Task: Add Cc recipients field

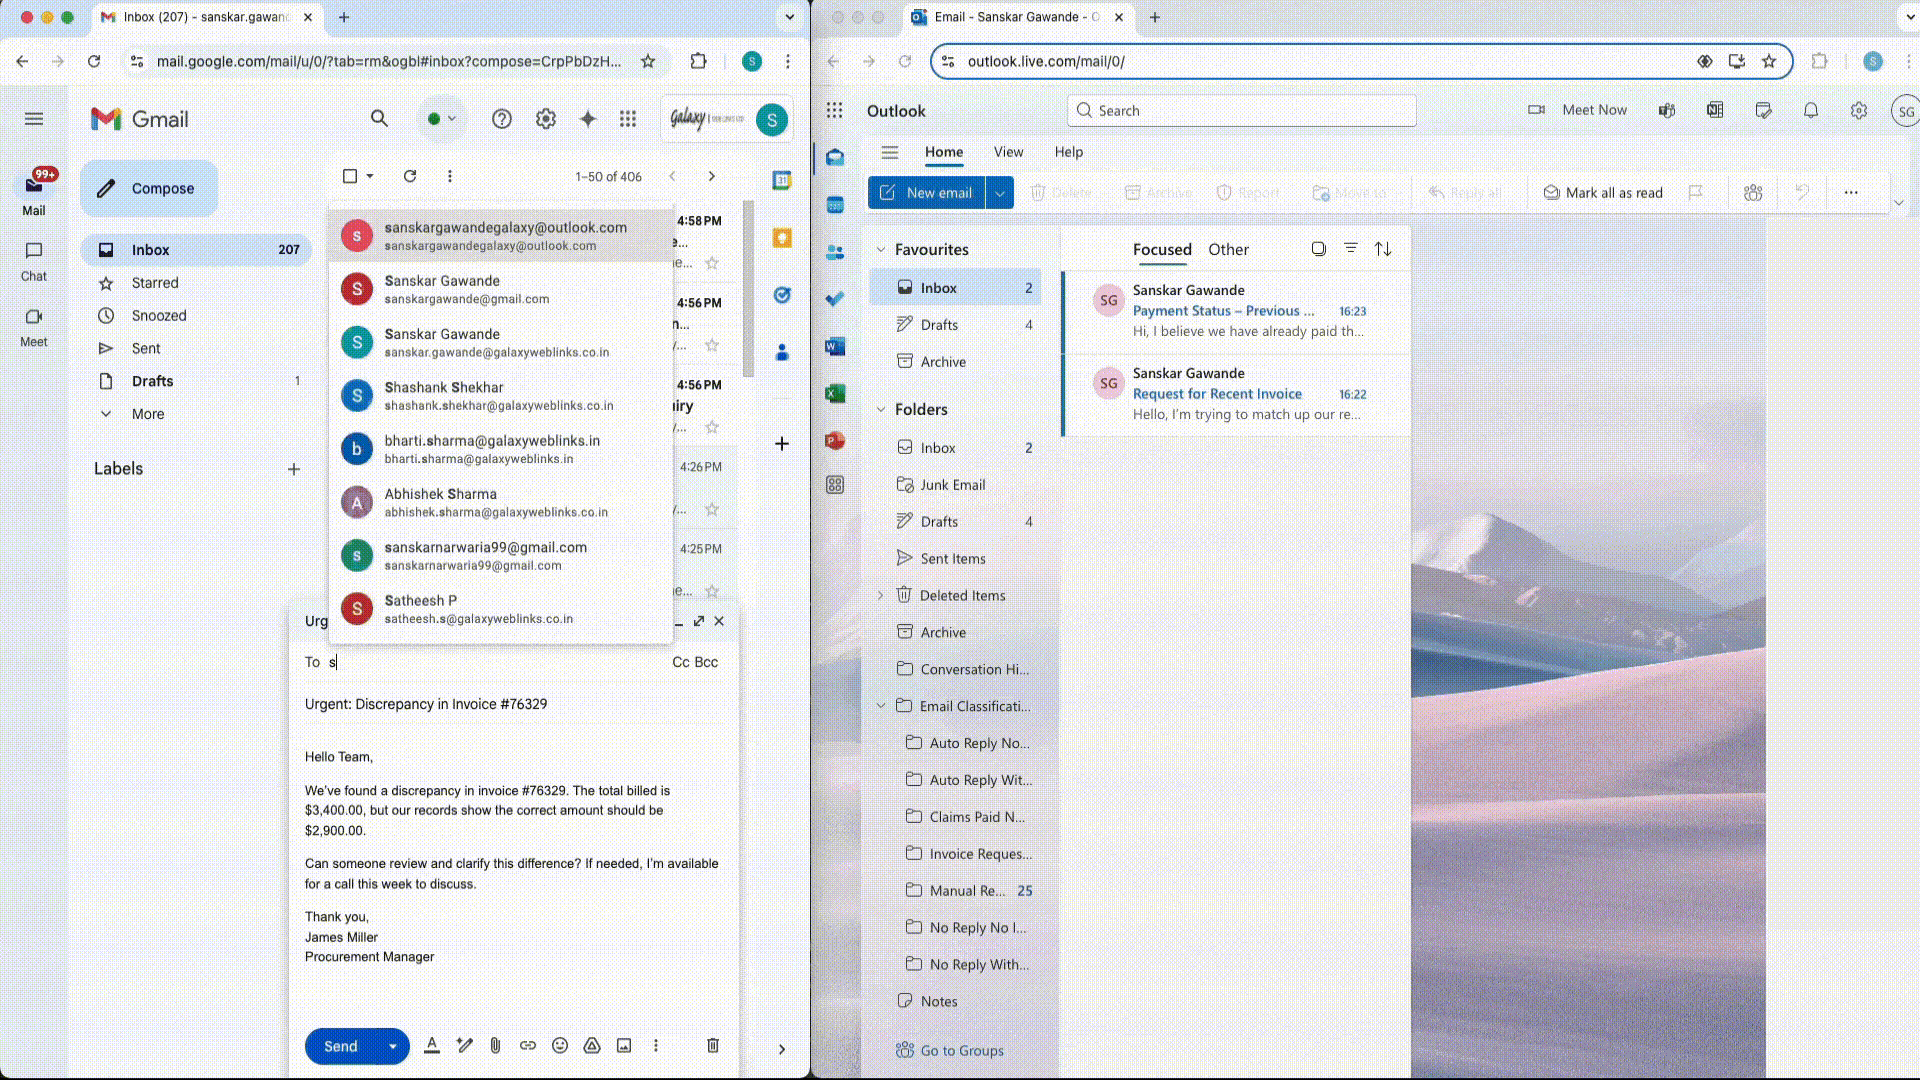Action: coord(680,662)
